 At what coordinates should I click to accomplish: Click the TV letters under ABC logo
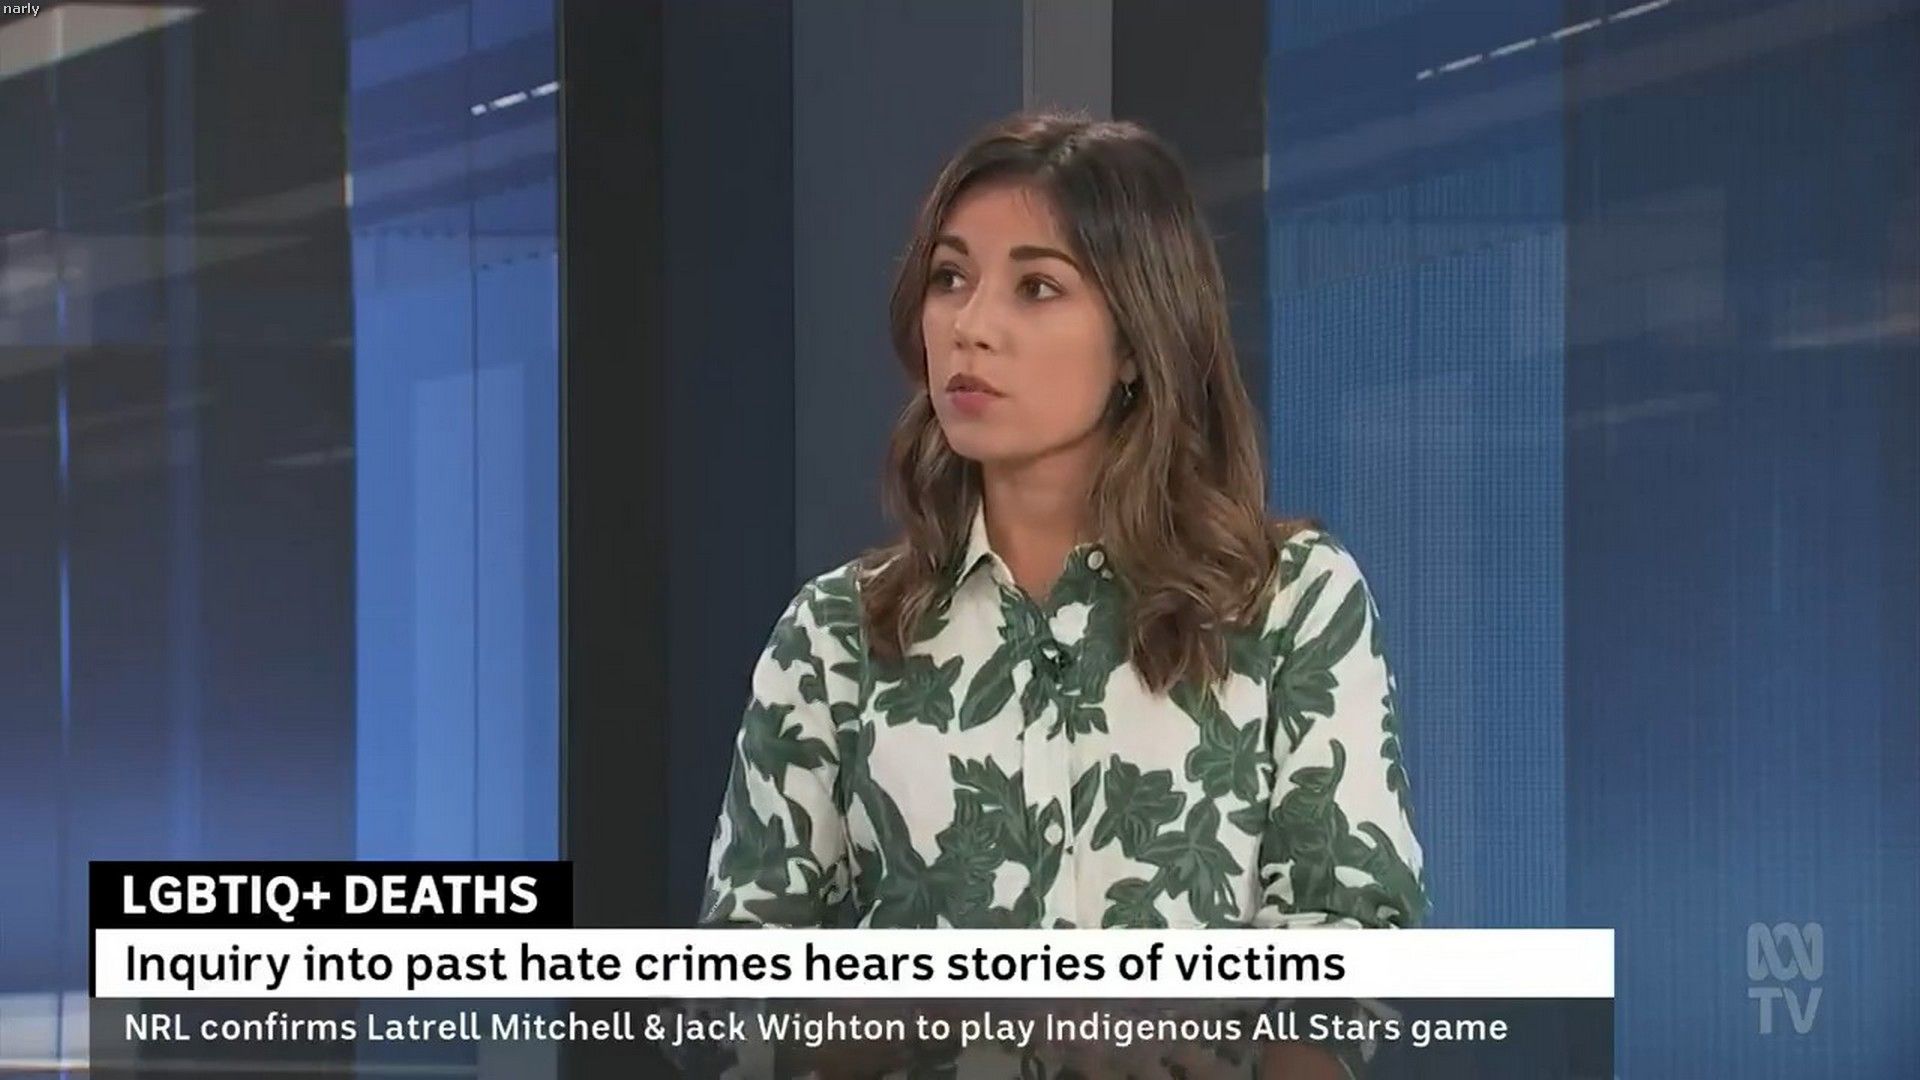pyautogui.click(x=1784, y=1009)
